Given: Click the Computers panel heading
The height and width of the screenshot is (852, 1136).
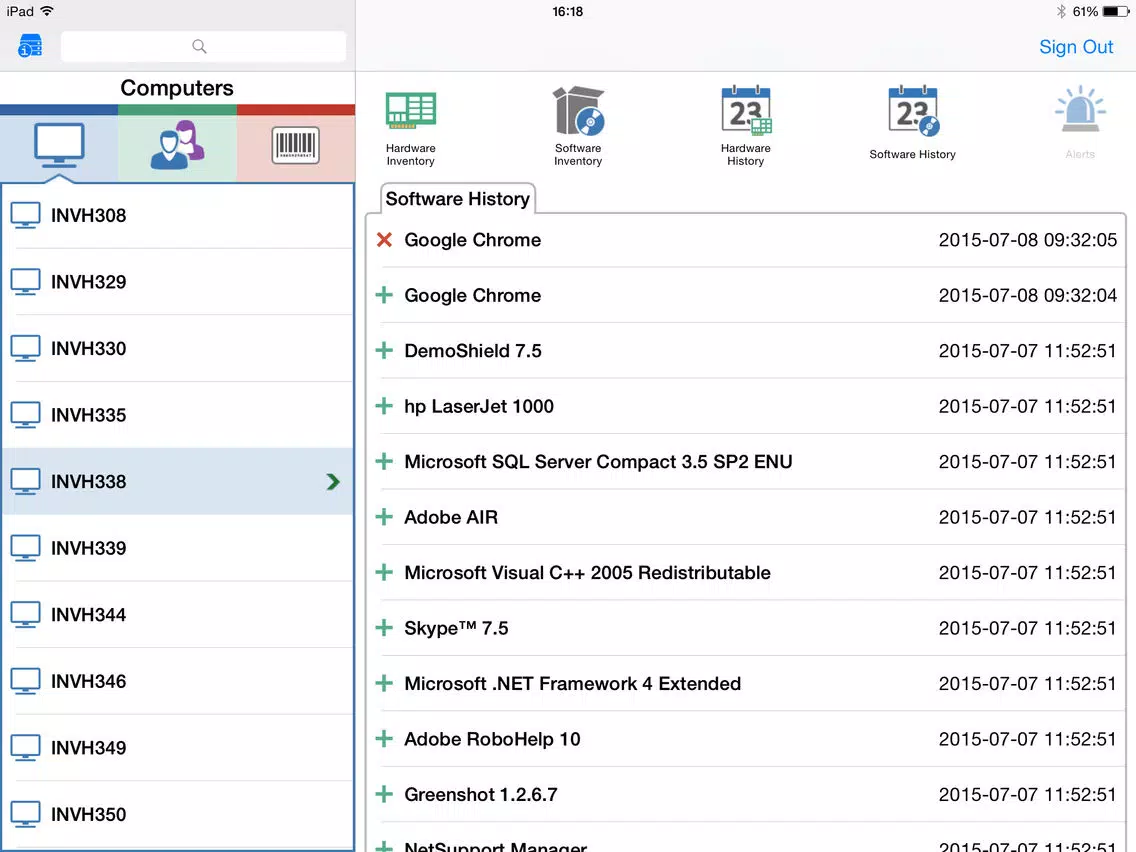Looking at the screenshot, I should tap(177, 88).
